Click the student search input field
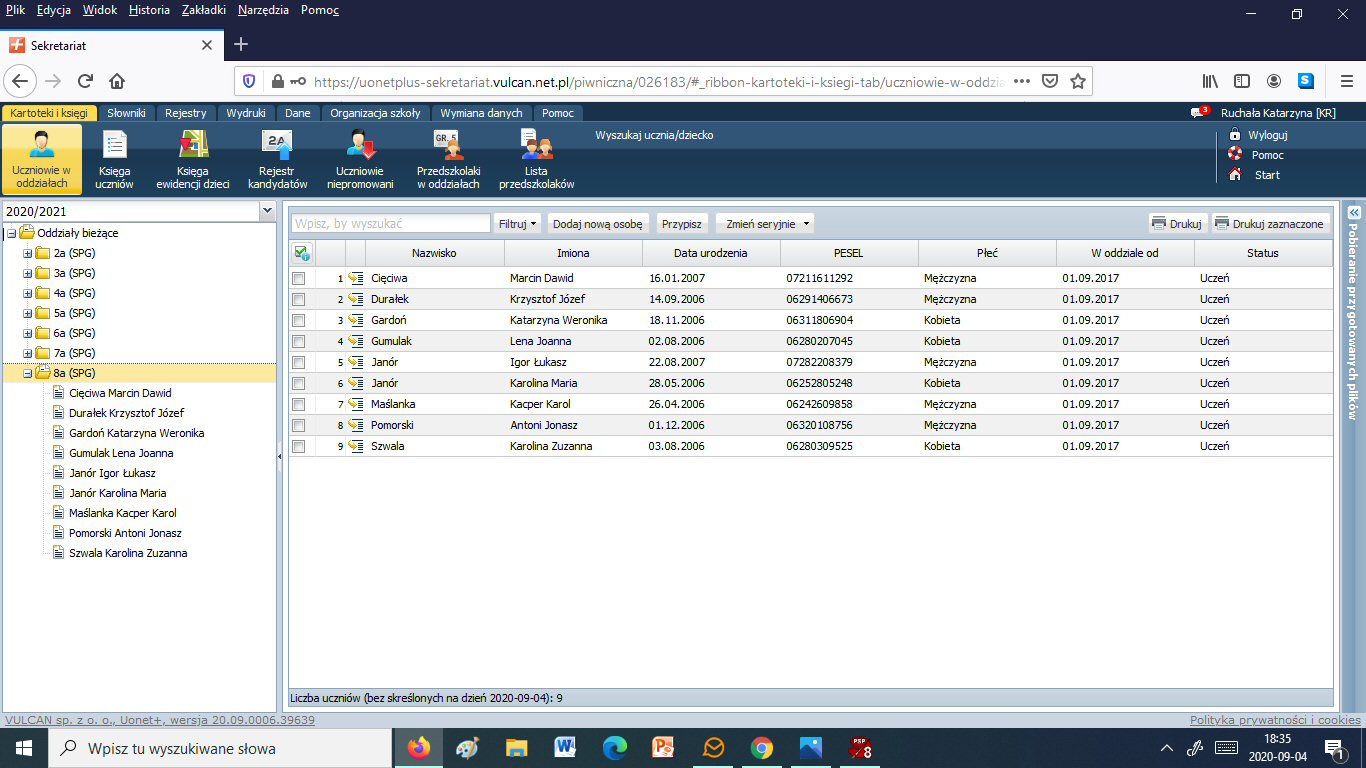Image resolution: width=1366 pixels, height=768 pixels. point(390,224)
